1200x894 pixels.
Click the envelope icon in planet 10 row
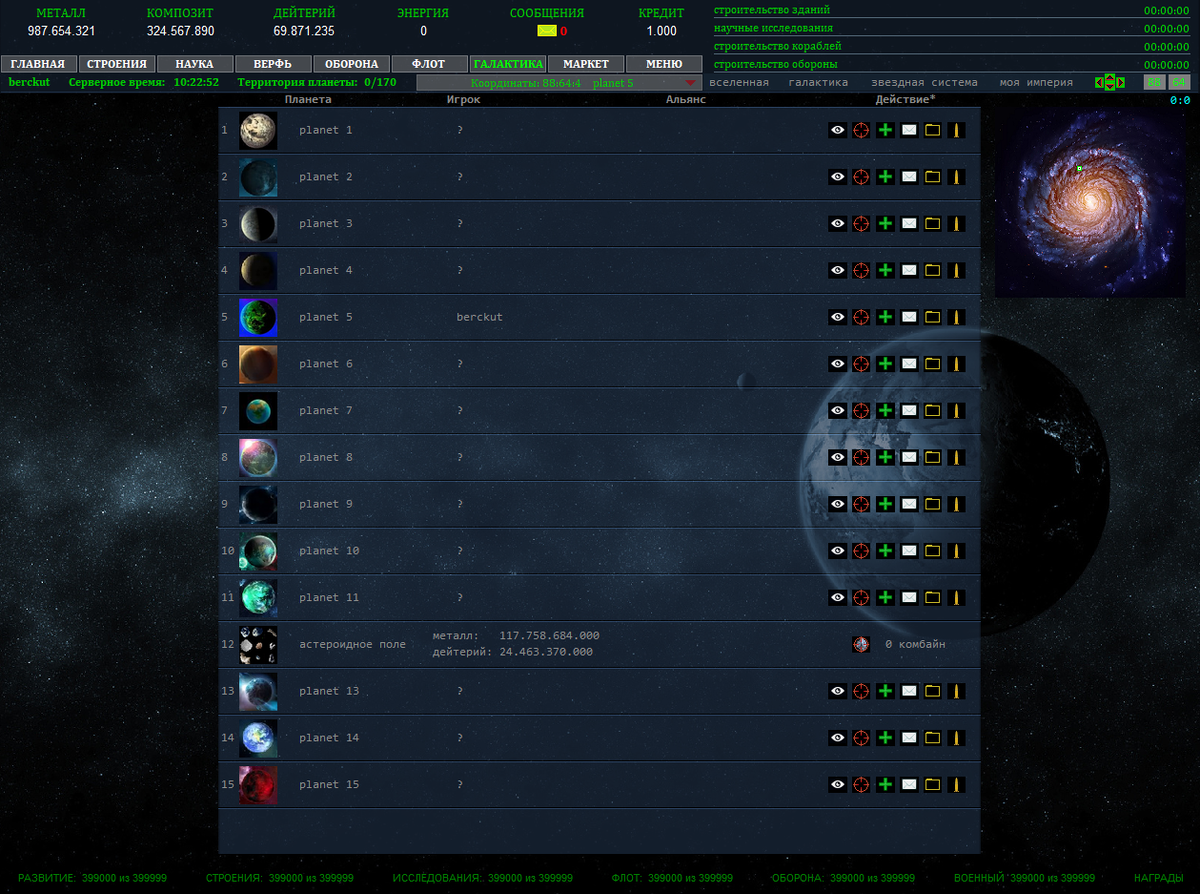(909, 551)
